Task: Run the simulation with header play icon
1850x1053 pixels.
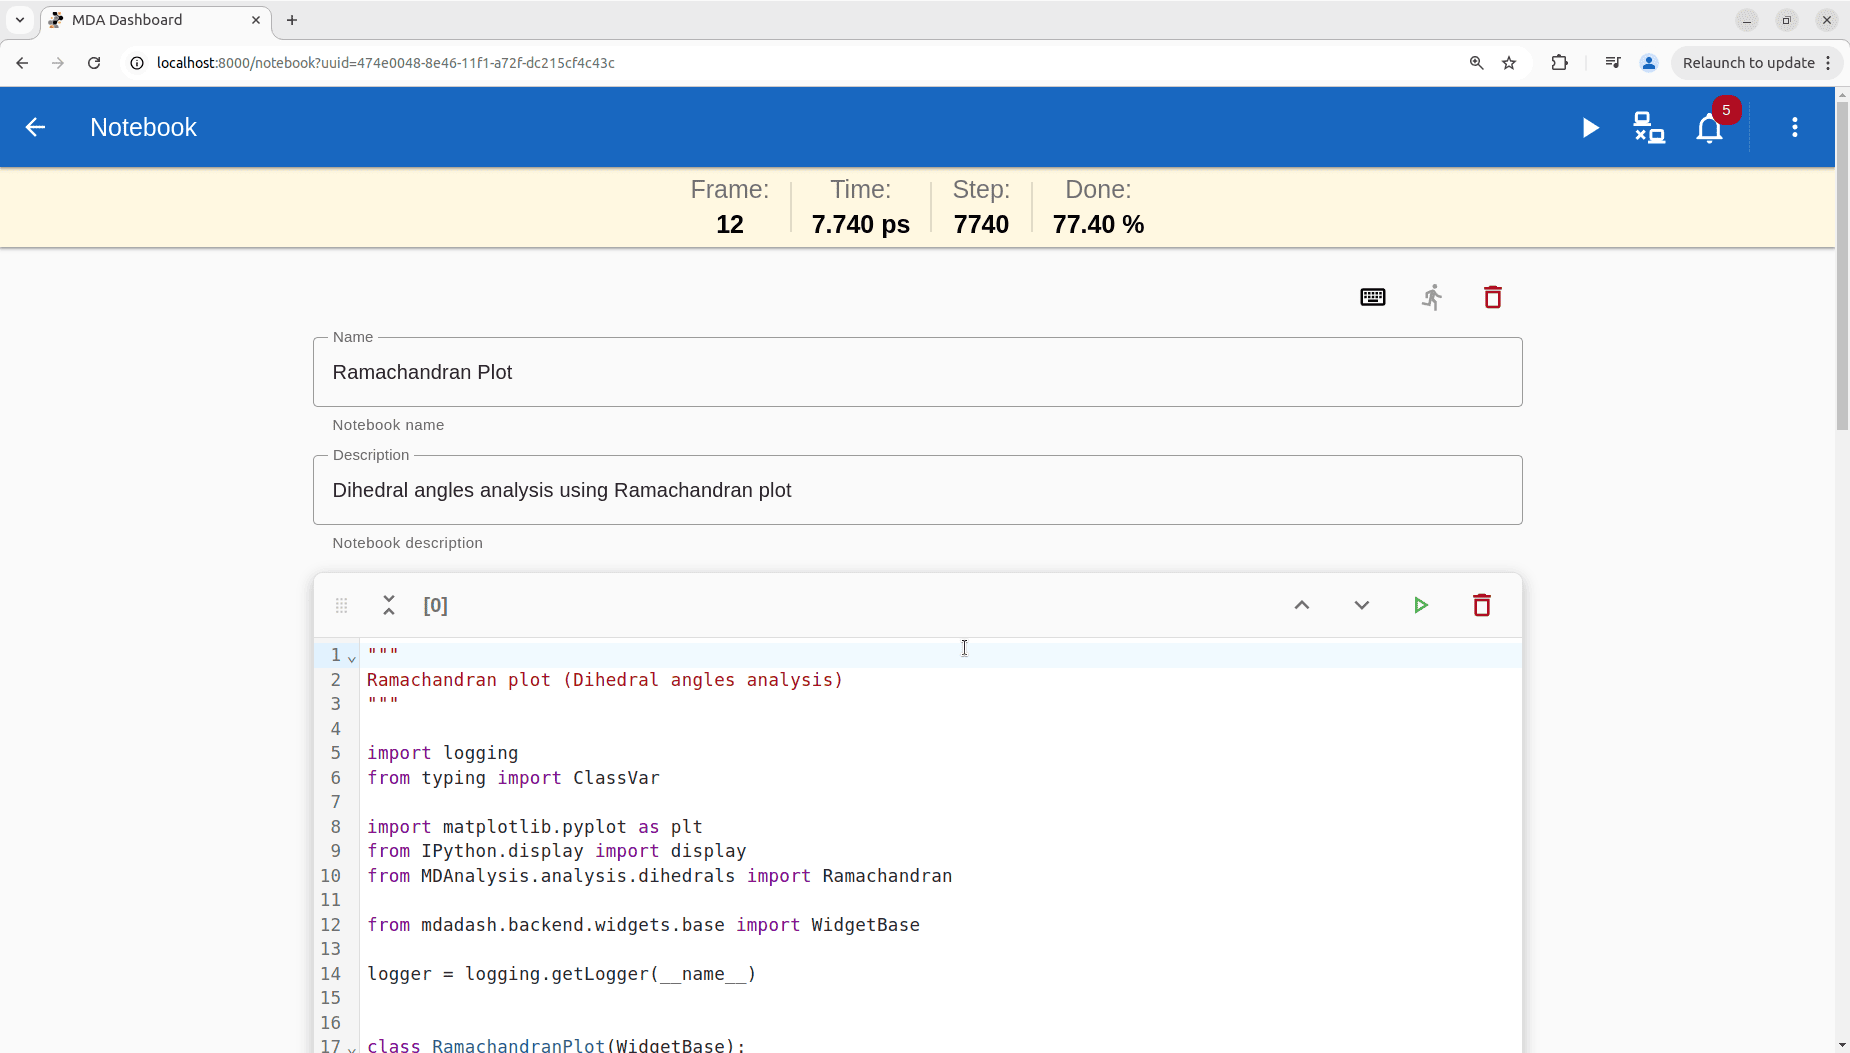Action: (1590, 128)
